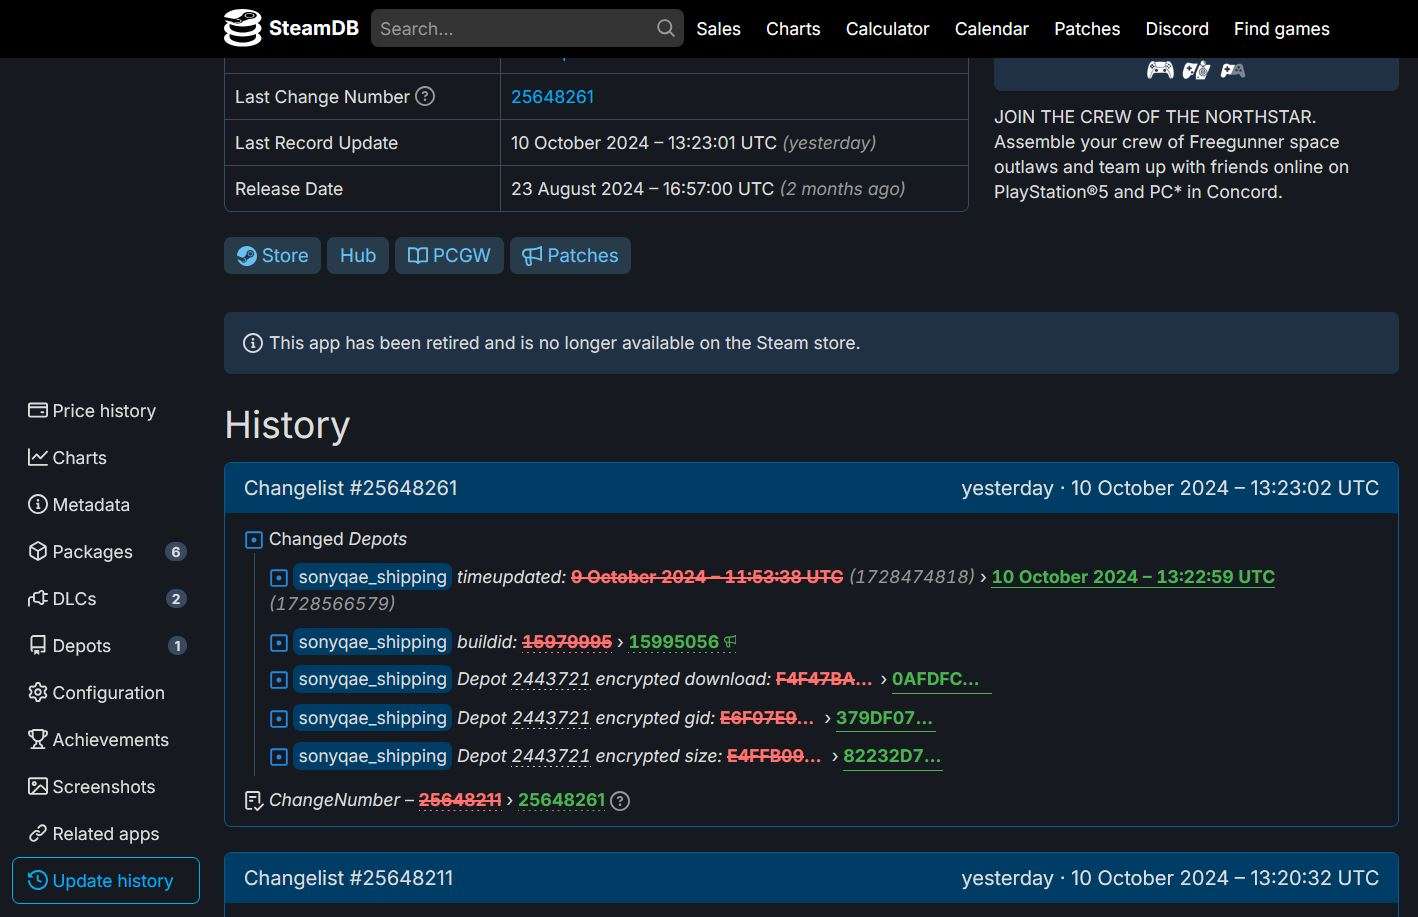Open change number 25648261 link in table
The height and width of the screenshot is (917, 1418).
pyautogui.click(x=552, y=97)
